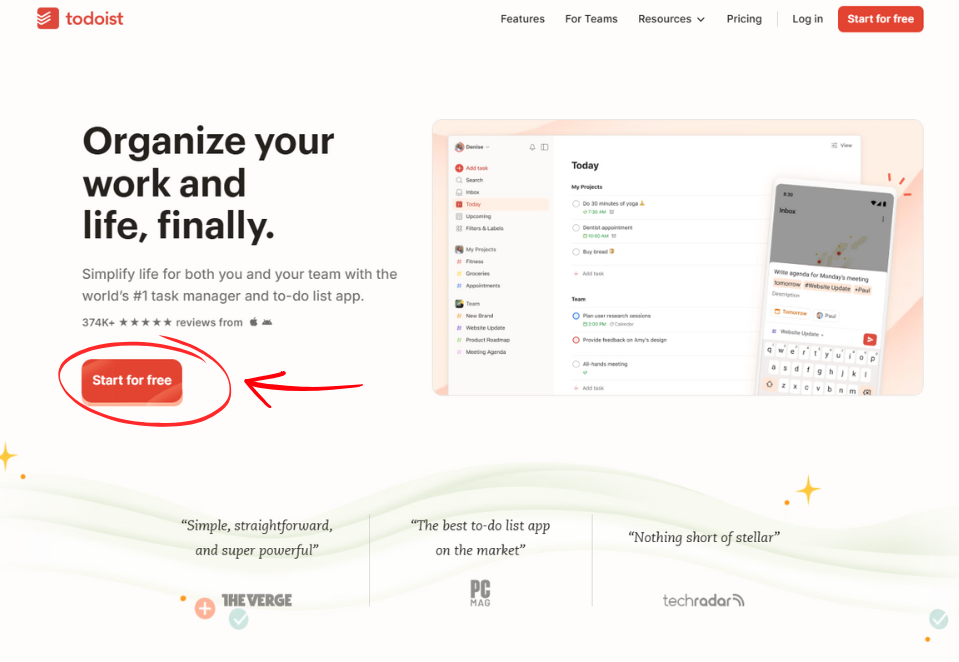Collapse My Projects section in sidebar

[x=476, y=249]
